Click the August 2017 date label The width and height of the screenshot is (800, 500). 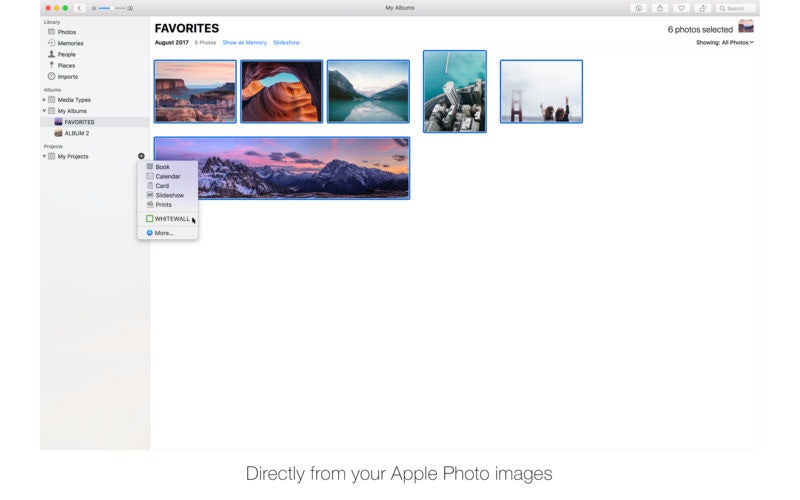(171, 42)
